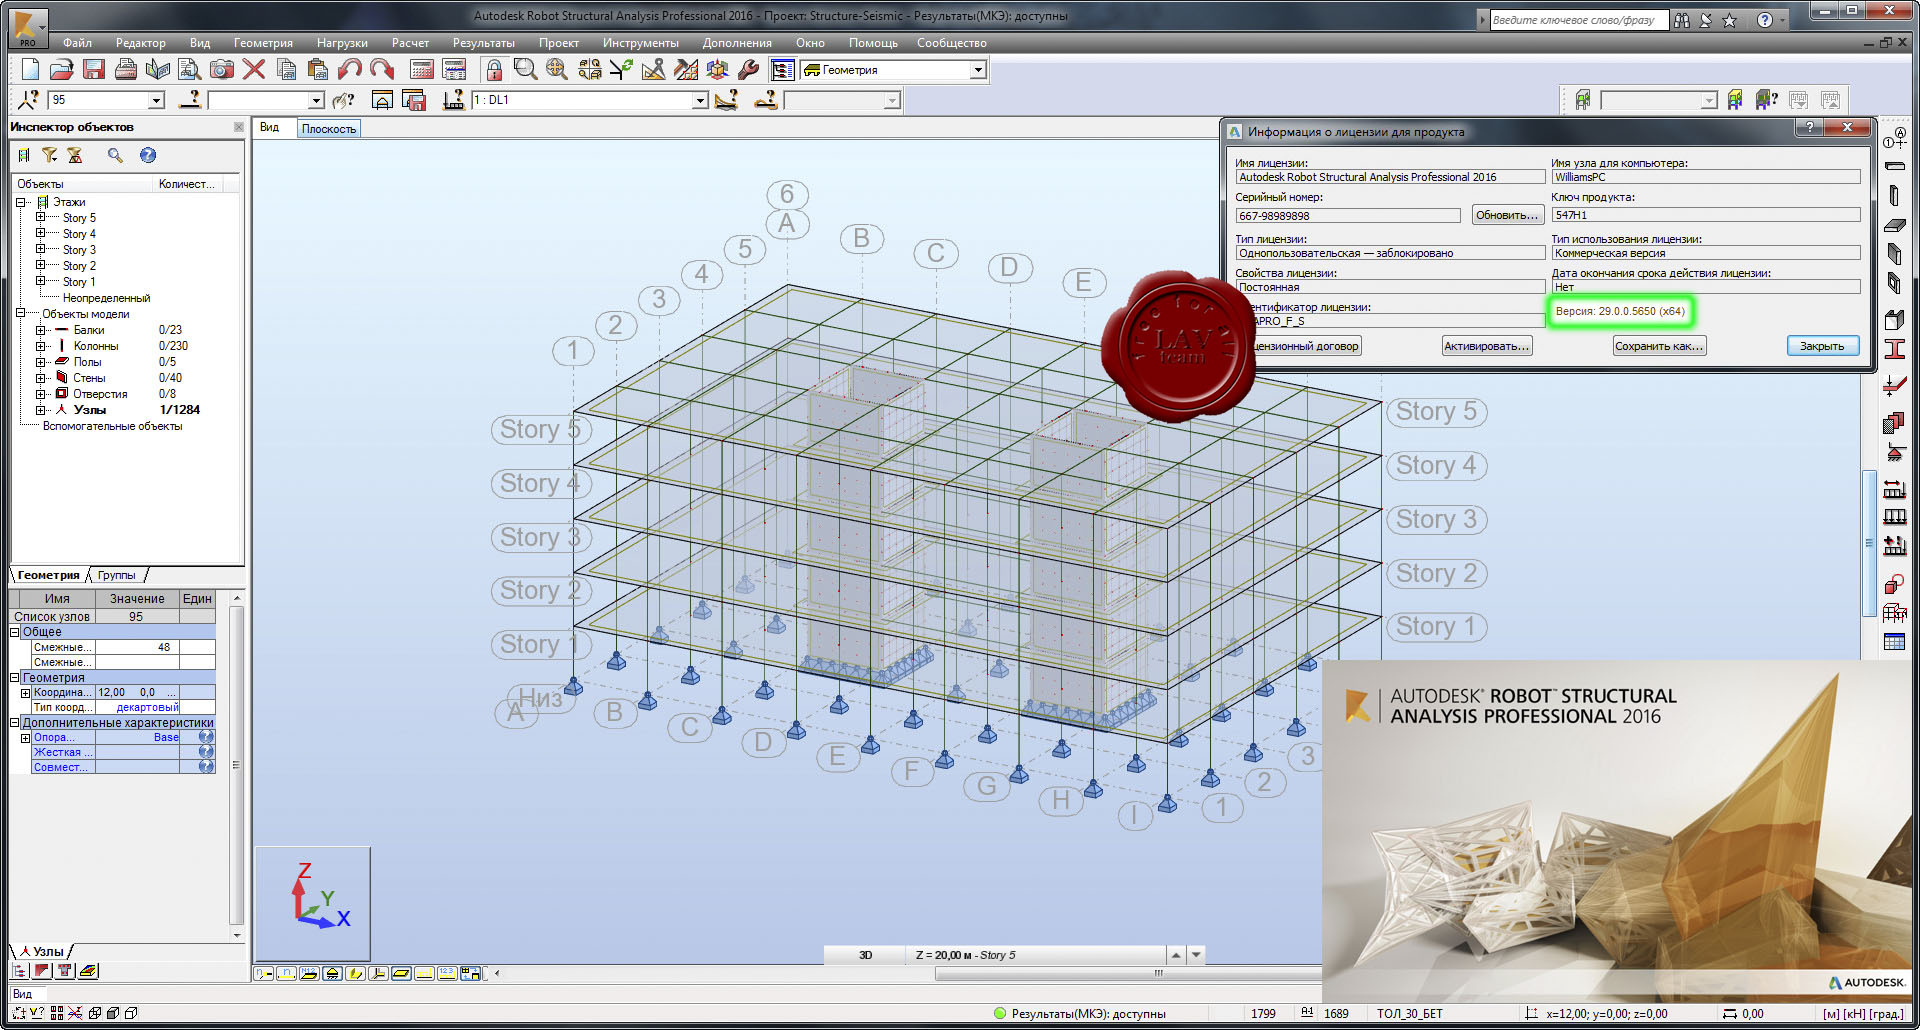Image resolution: width=1920 pixels, height=1030 pixels.
Task: Open print preview with the magnifier page icon
Action: click(190, 69)
